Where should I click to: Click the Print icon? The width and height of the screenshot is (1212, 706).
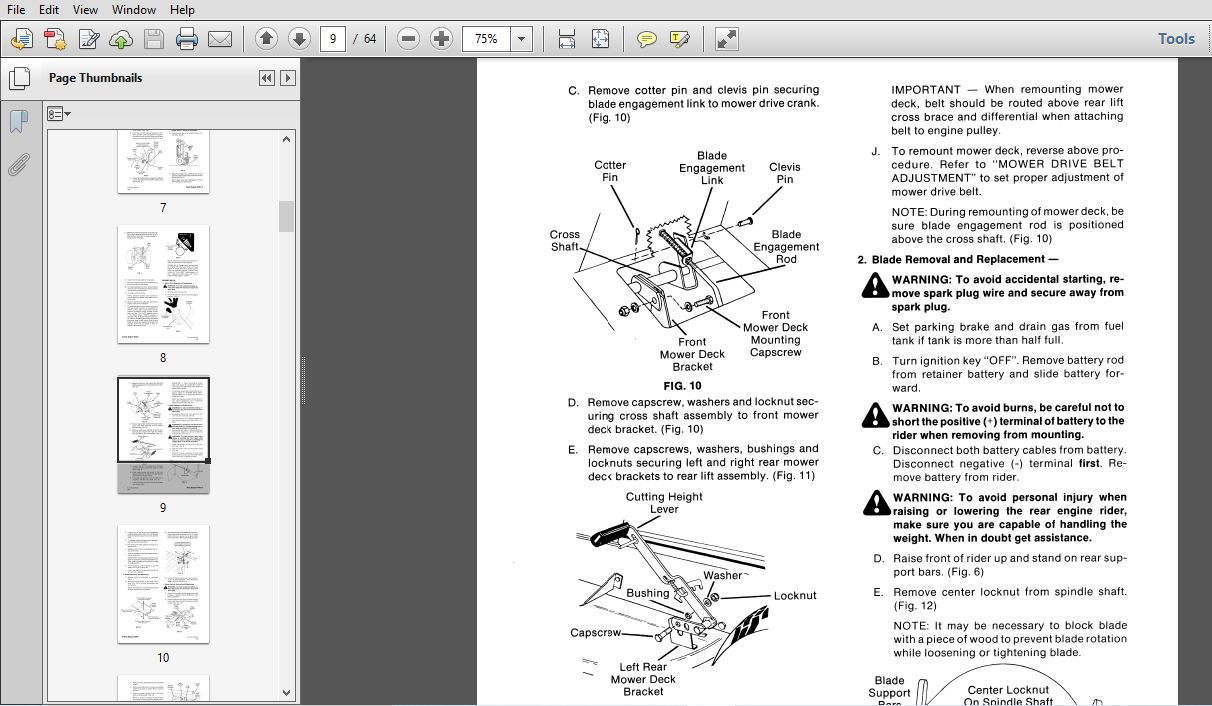pos(187,39)
